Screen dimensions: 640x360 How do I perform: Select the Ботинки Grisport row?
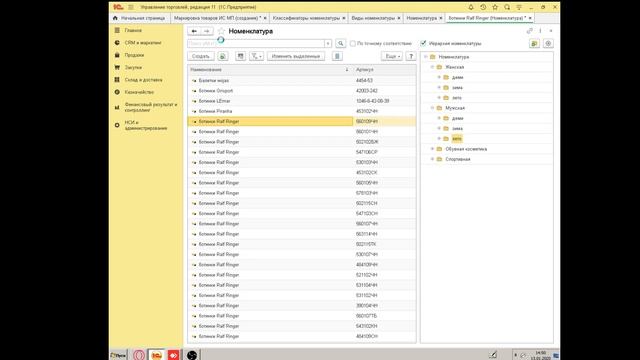pyautogui.click(x=302, y=91)
